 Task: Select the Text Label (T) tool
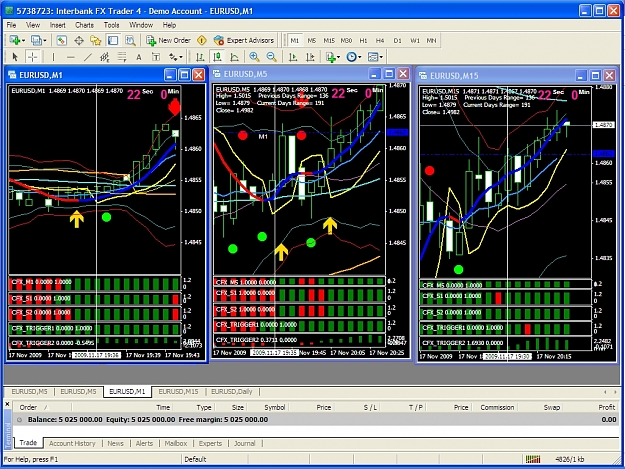[x=156, y=57]
